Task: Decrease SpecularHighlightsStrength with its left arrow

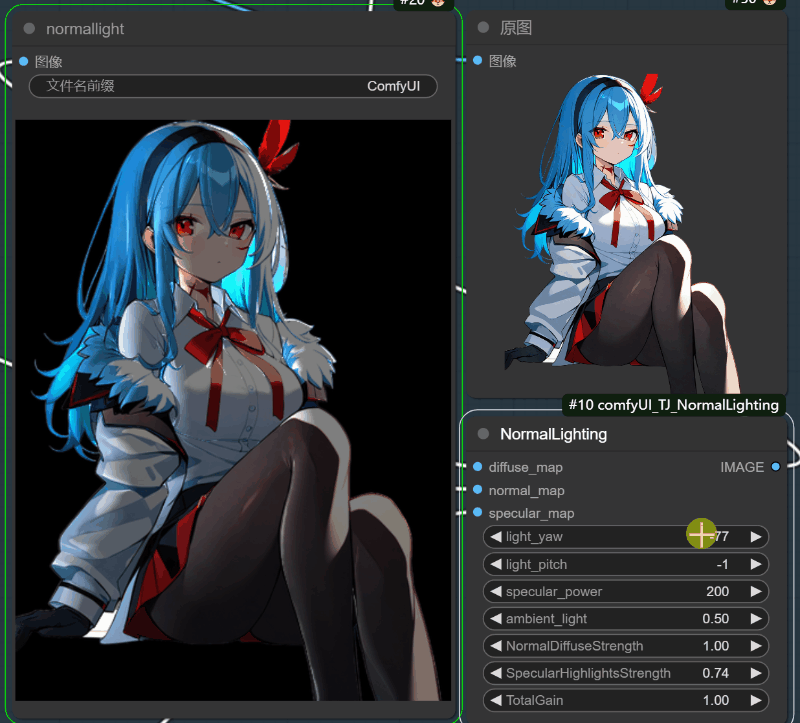Action: (495, 673)
